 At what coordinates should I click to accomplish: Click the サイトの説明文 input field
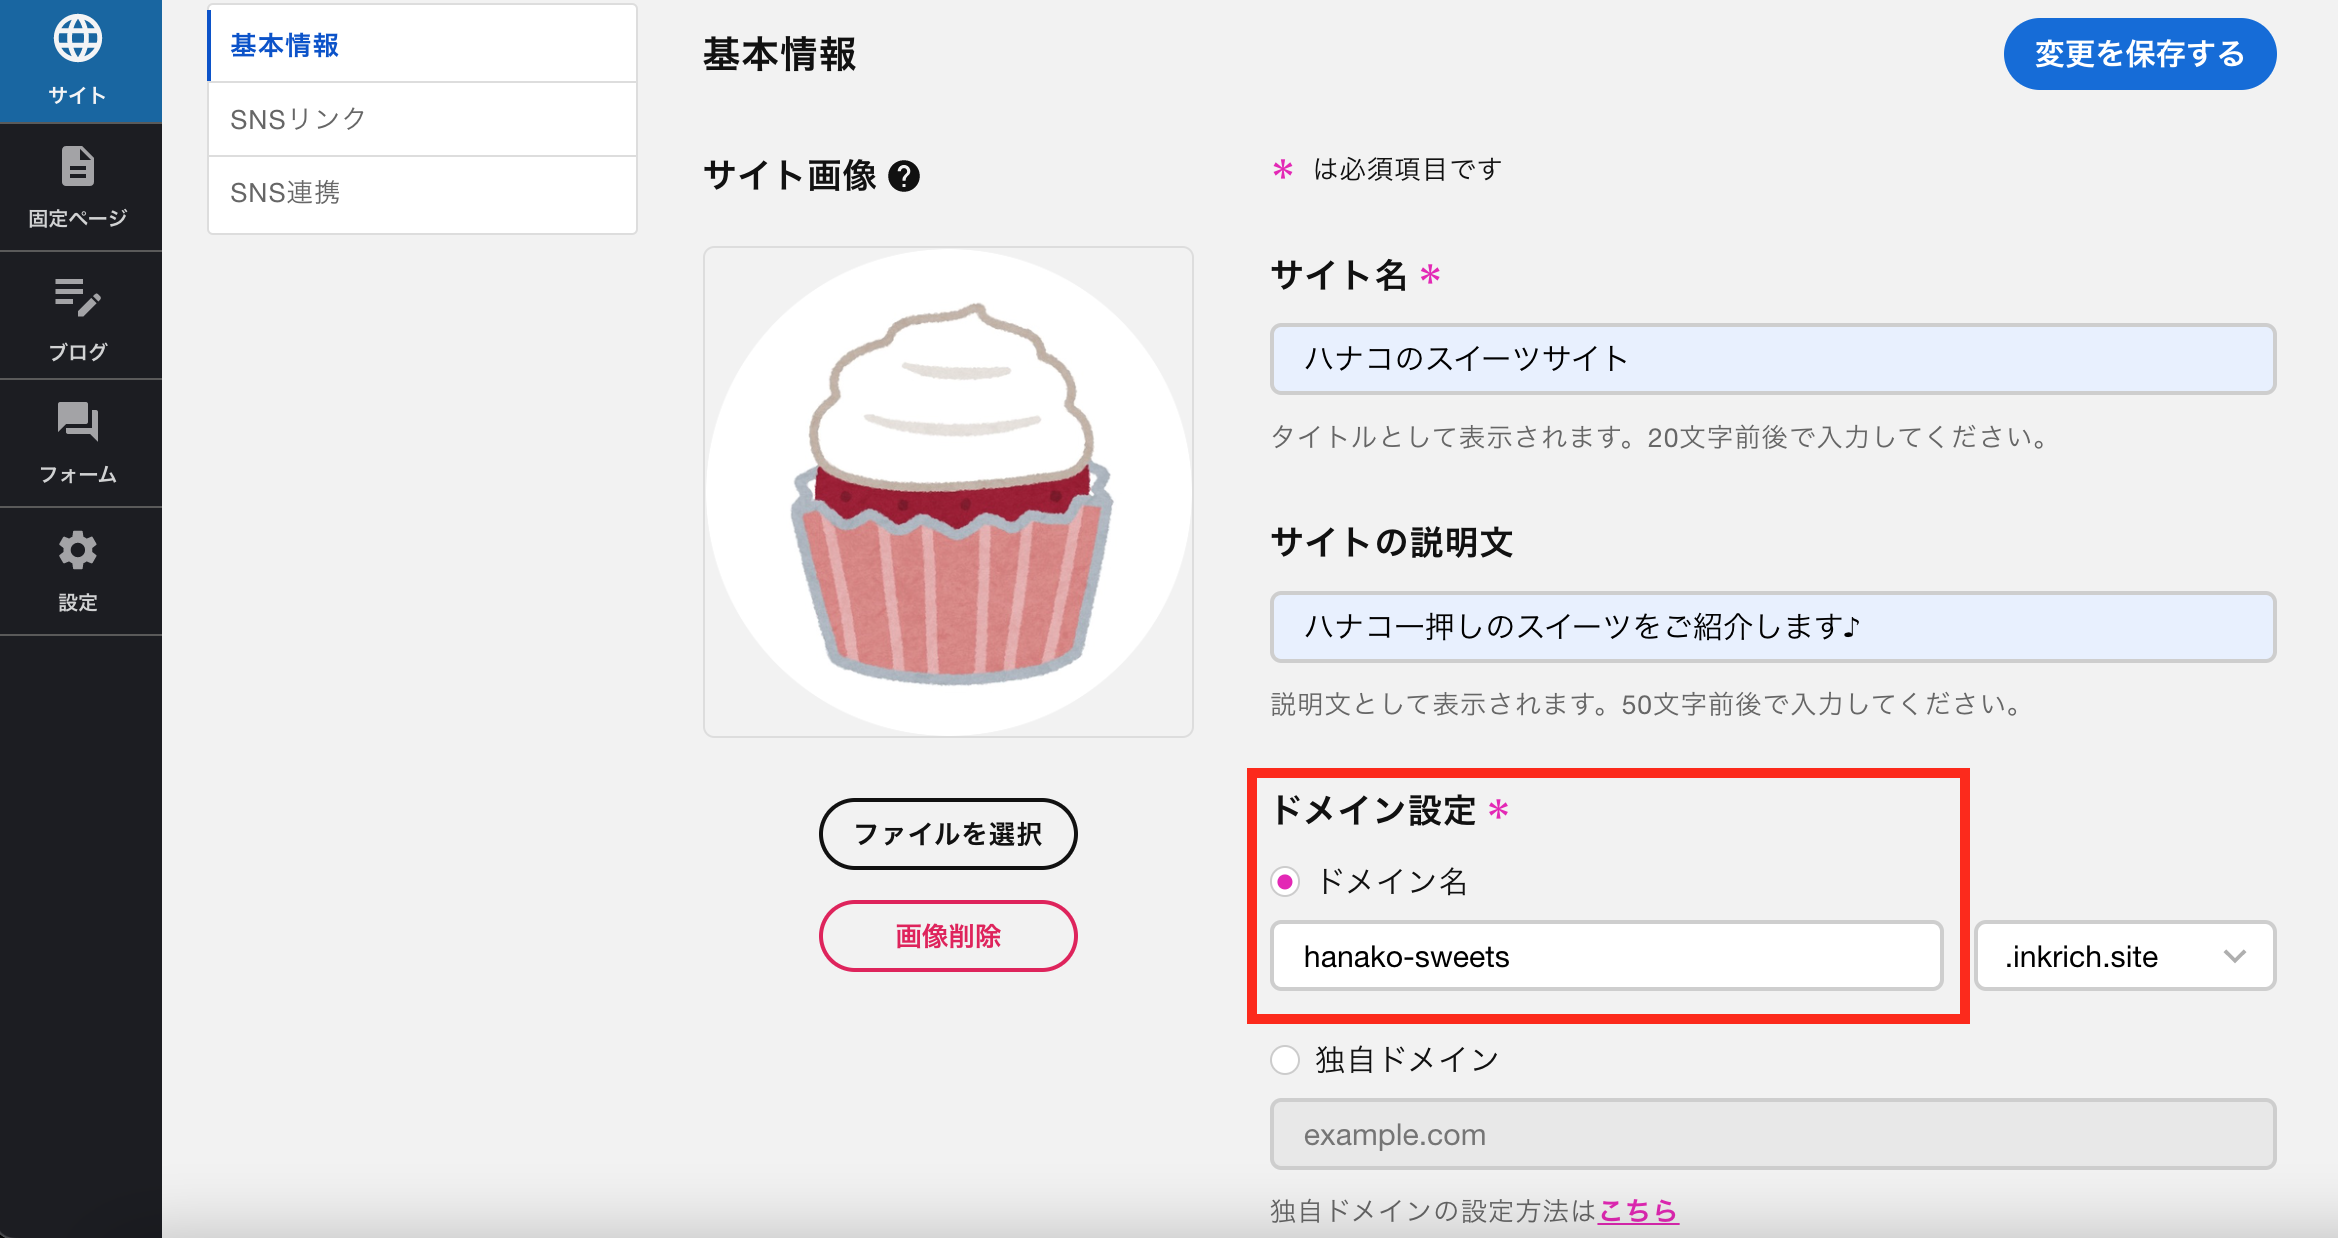pos(1773,626)
